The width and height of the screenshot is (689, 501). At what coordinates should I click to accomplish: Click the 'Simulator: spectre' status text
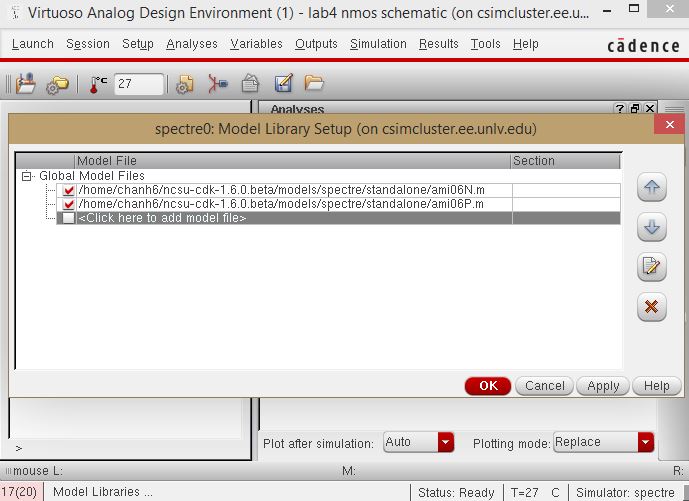click(x=625, y=493)
